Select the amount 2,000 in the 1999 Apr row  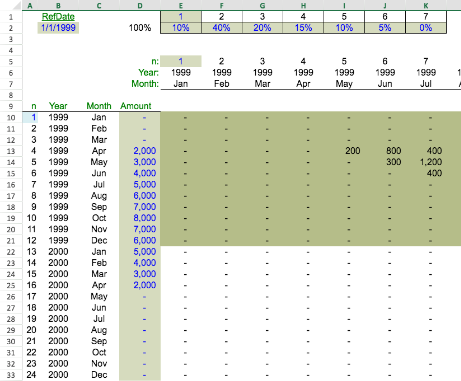[x=145, y=151]
